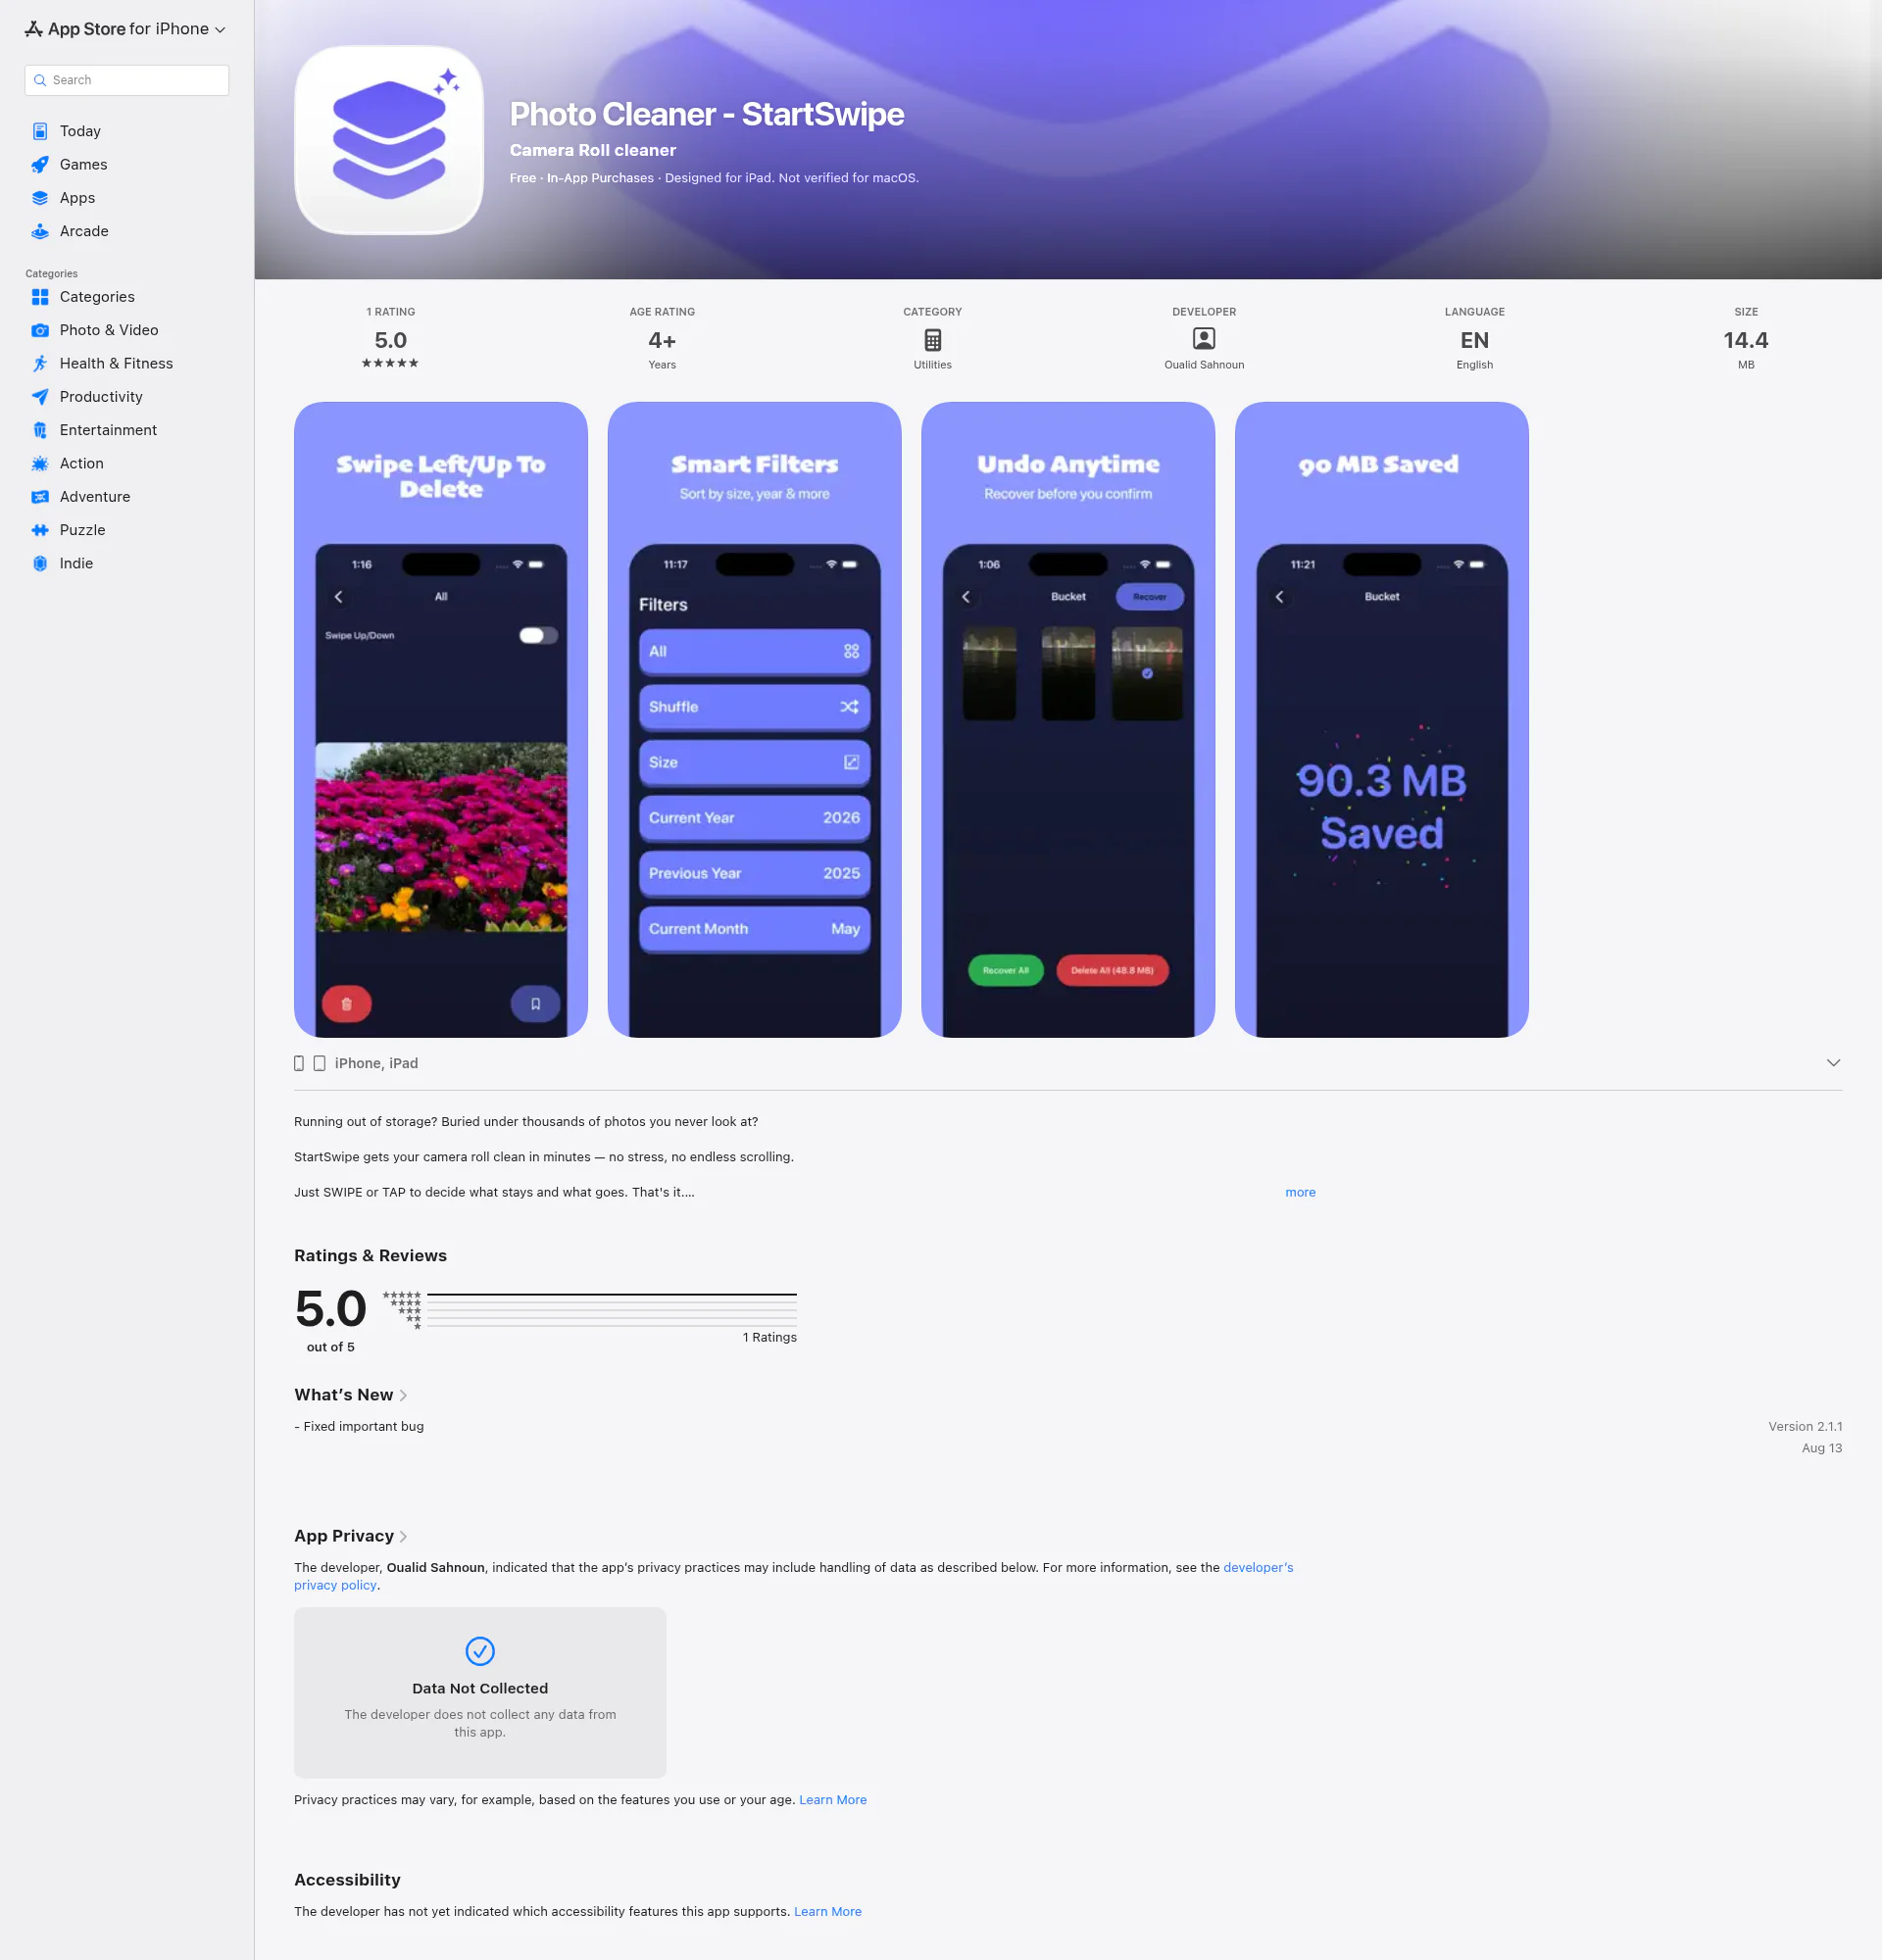
Task: Expand App Privacy section chevron
Action: [403, 1536]
